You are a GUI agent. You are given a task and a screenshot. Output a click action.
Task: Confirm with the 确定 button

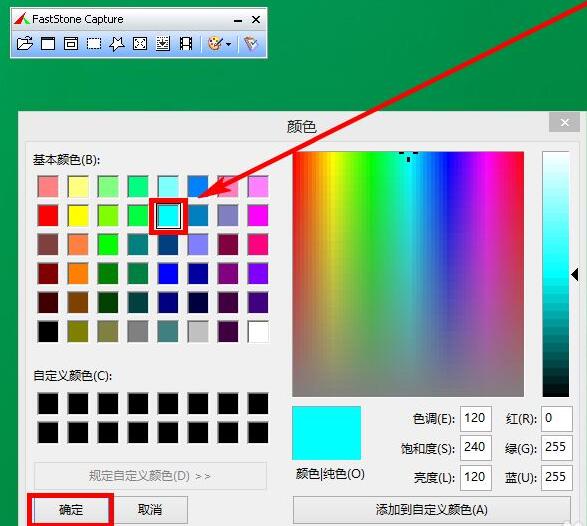pyautogui.click(x=71, y=510)
